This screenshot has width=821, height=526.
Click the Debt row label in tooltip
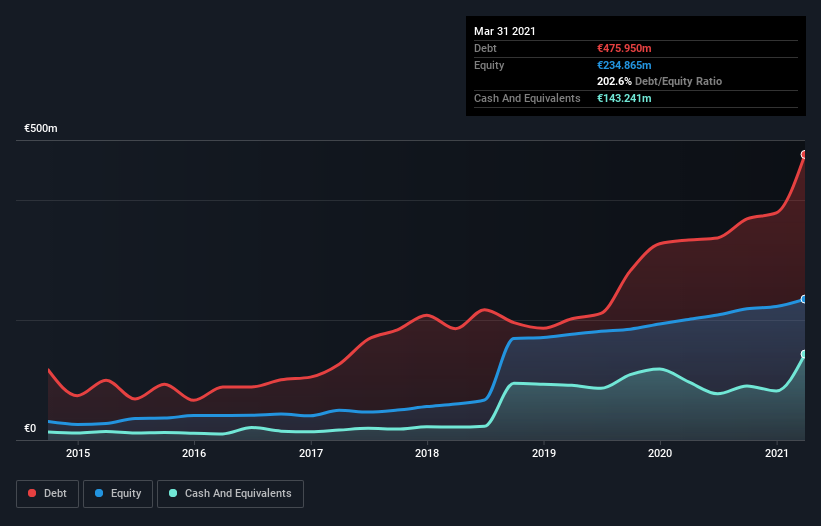[485, 48]
